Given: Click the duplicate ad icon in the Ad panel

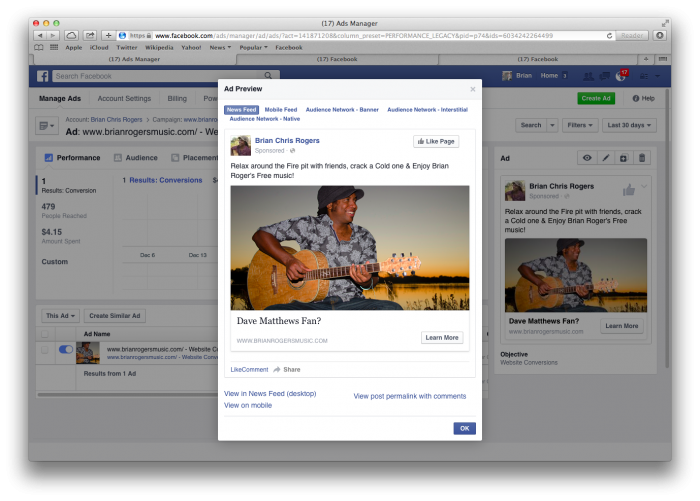Looking at the screenshot, I should [623, 158].
